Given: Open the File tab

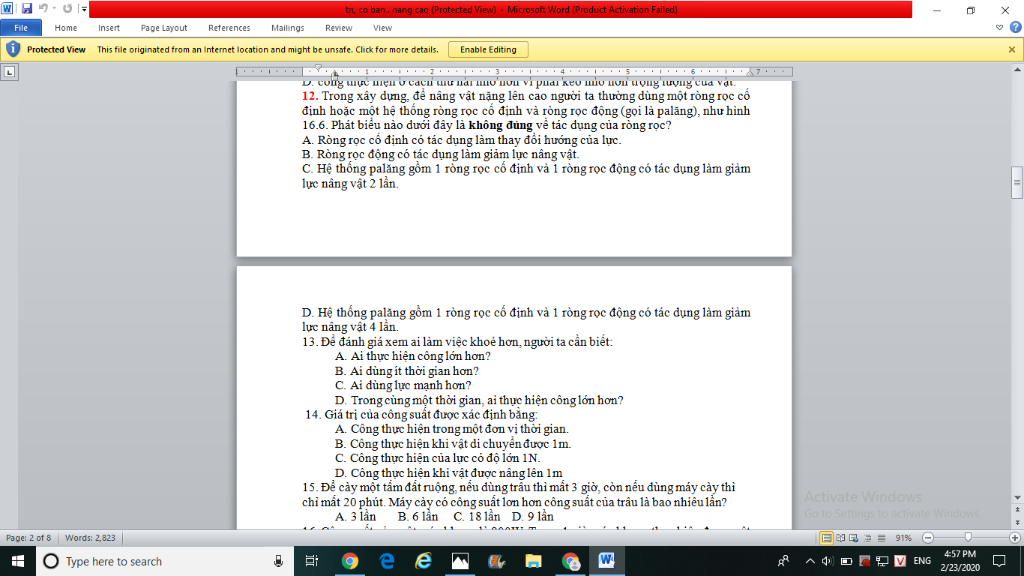Looking at the screenshot, I should [x=21, y=28].
